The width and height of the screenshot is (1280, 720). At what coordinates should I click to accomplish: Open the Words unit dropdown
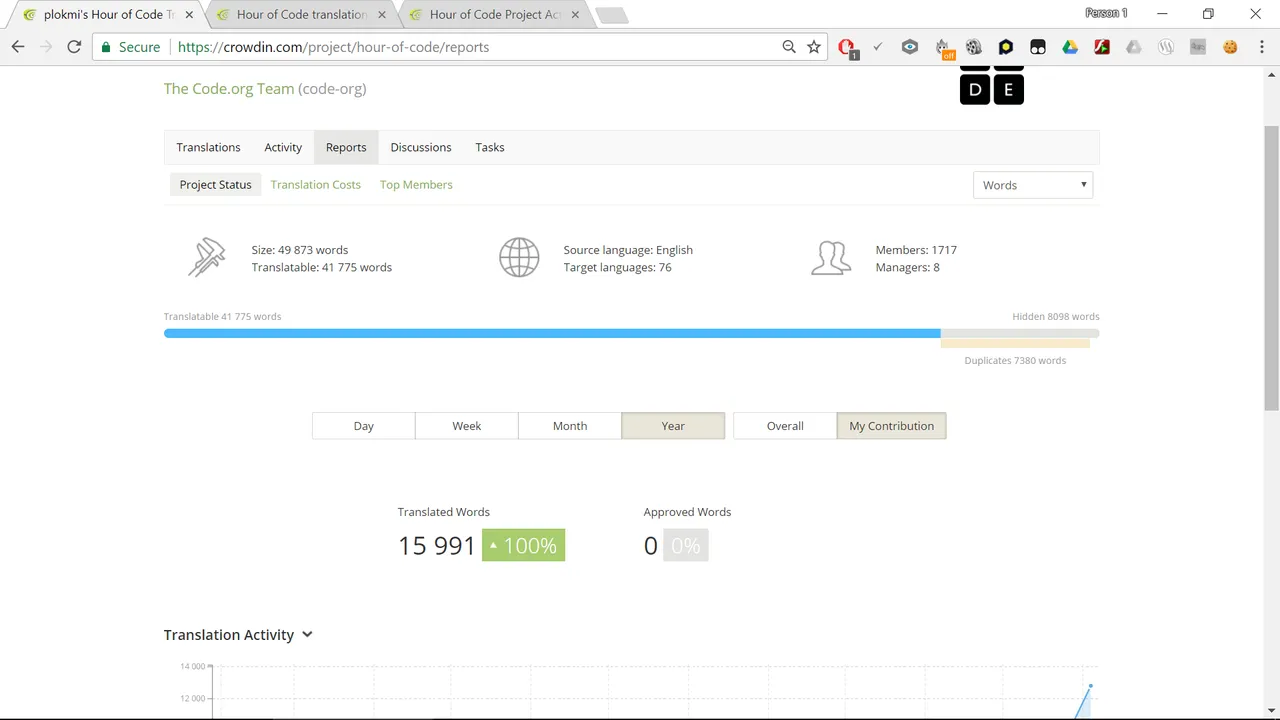click(x=1033, y=185)
